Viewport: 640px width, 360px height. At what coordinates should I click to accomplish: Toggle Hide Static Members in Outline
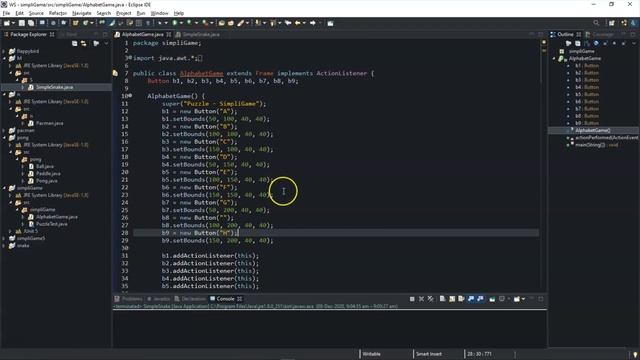click(605, 43)
